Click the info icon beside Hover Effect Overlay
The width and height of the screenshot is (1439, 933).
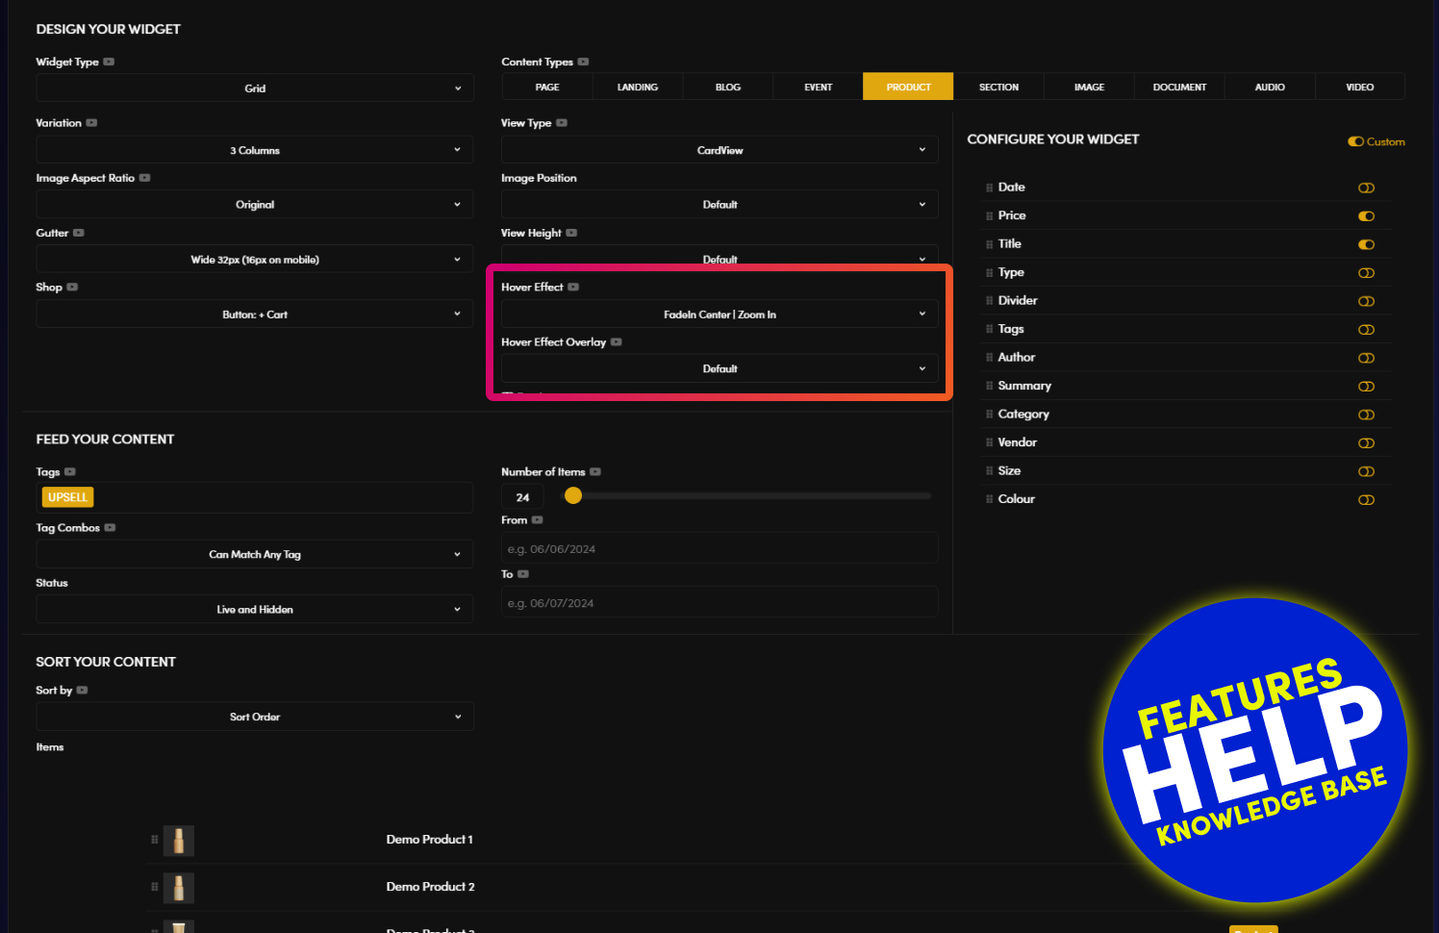[616, 342]
